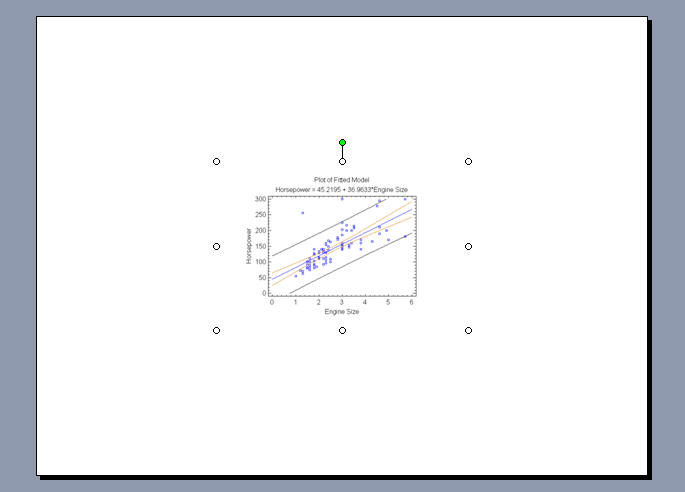Click the bottom-center resize handle
The width and height of the screenshot is (685, 492).
point(342,331)
